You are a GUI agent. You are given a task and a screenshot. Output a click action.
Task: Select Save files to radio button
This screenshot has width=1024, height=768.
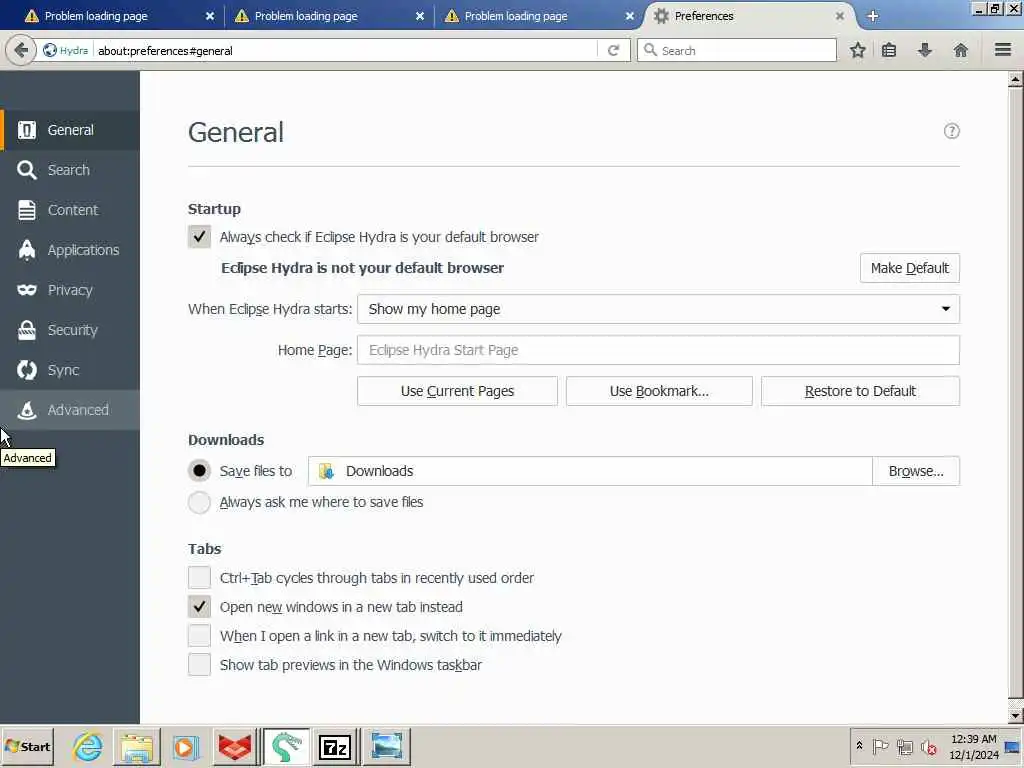click(x=199, y=471)
